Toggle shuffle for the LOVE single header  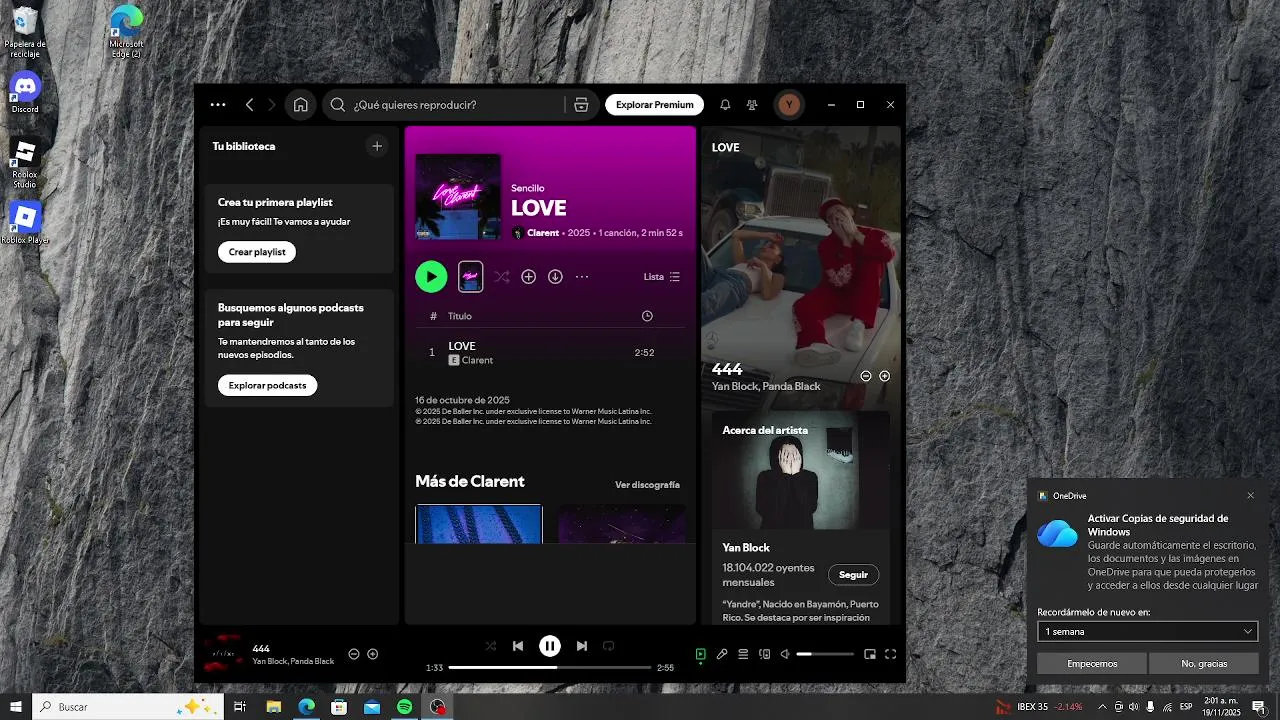click(x=502, y=277)
